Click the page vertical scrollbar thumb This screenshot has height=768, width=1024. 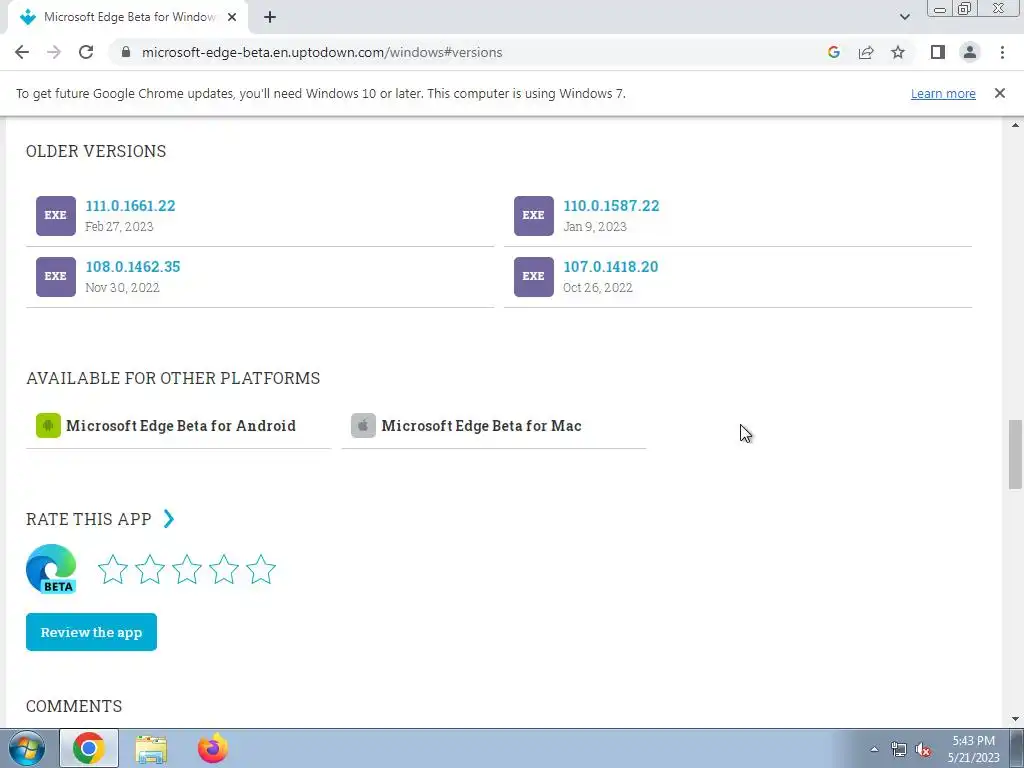click(x=1015, y=455)
